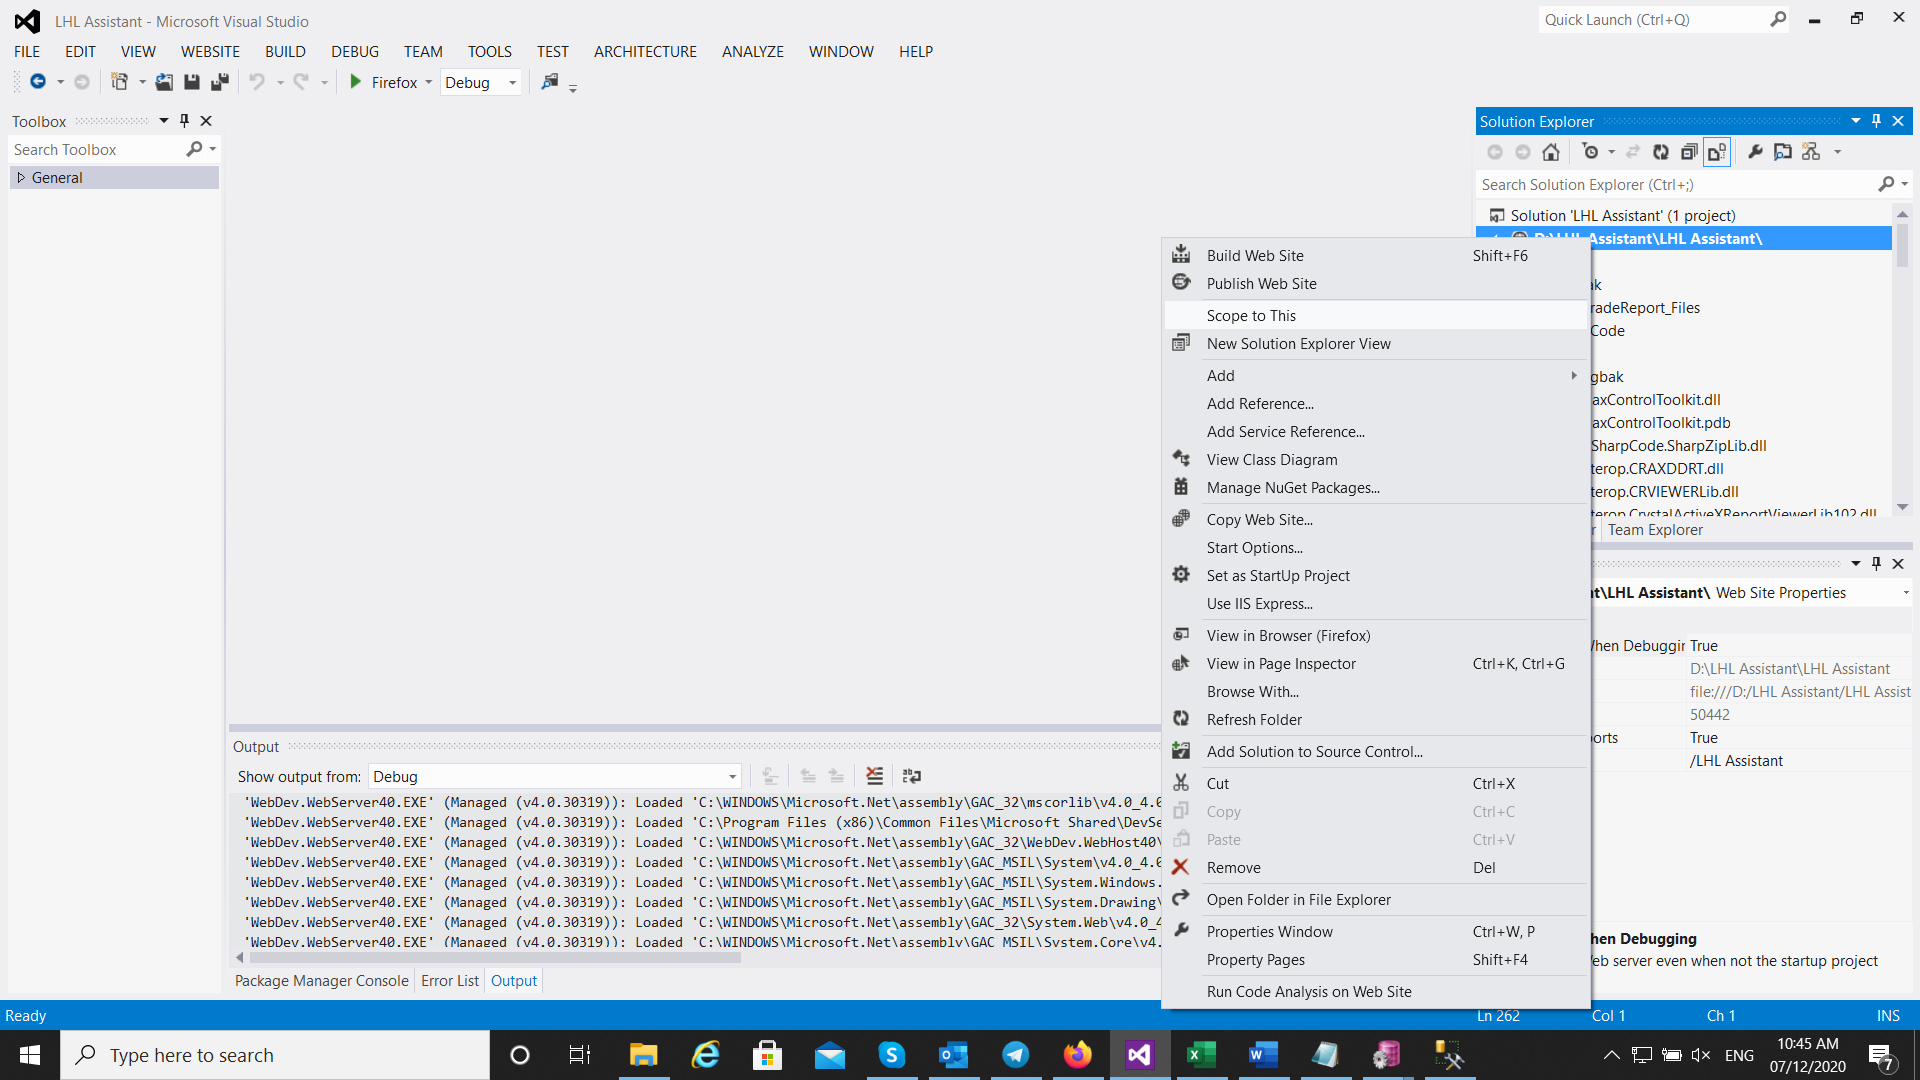This screenshot has height=1080, width=1920.
Task: Select Property Pages menu entry
Action: coord(1376,960)
